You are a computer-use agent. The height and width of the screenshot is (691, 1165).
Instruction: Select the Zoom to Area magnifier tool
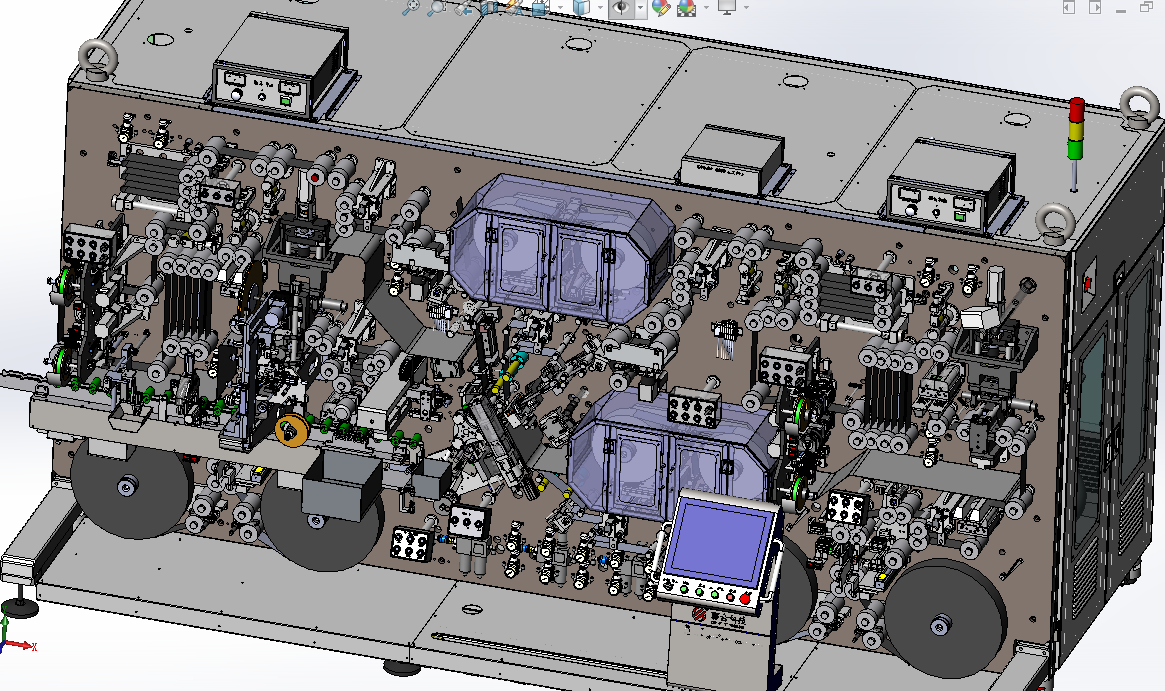[436, 7]
